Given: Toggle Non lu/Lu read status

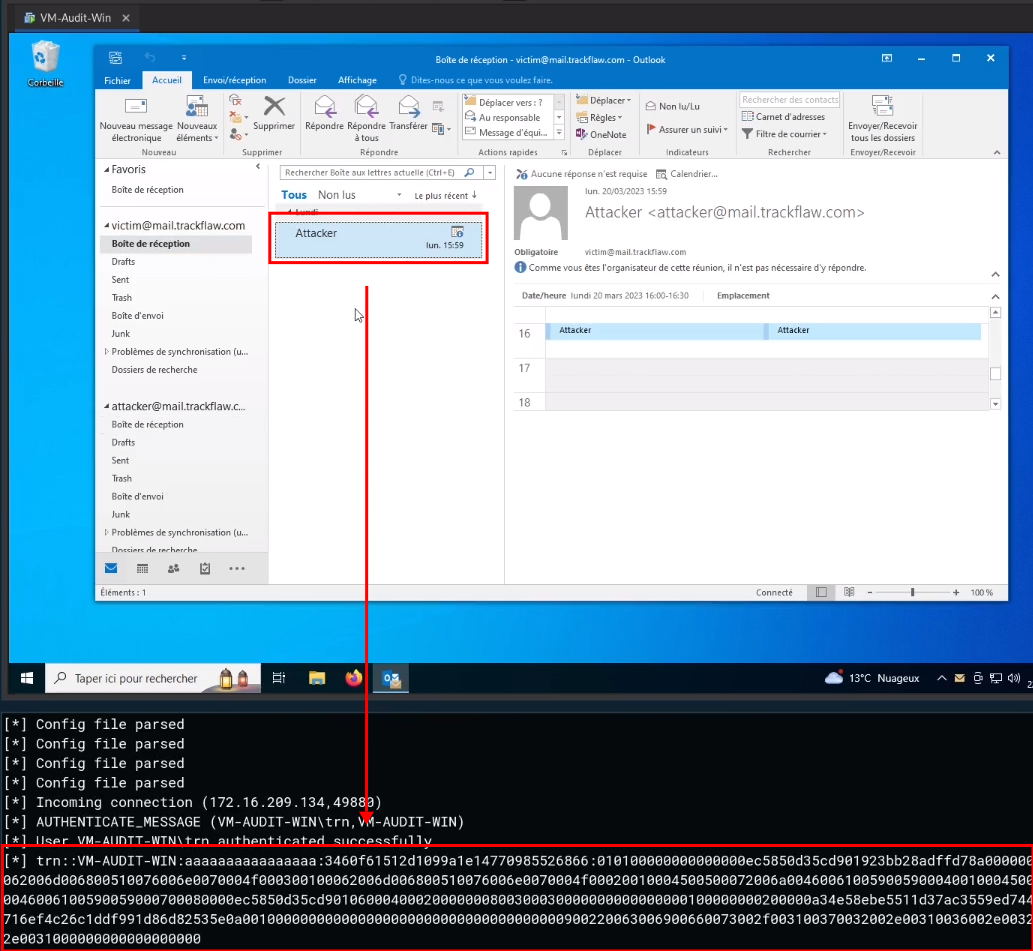Looking at the screenshot, I should [672, 106].
